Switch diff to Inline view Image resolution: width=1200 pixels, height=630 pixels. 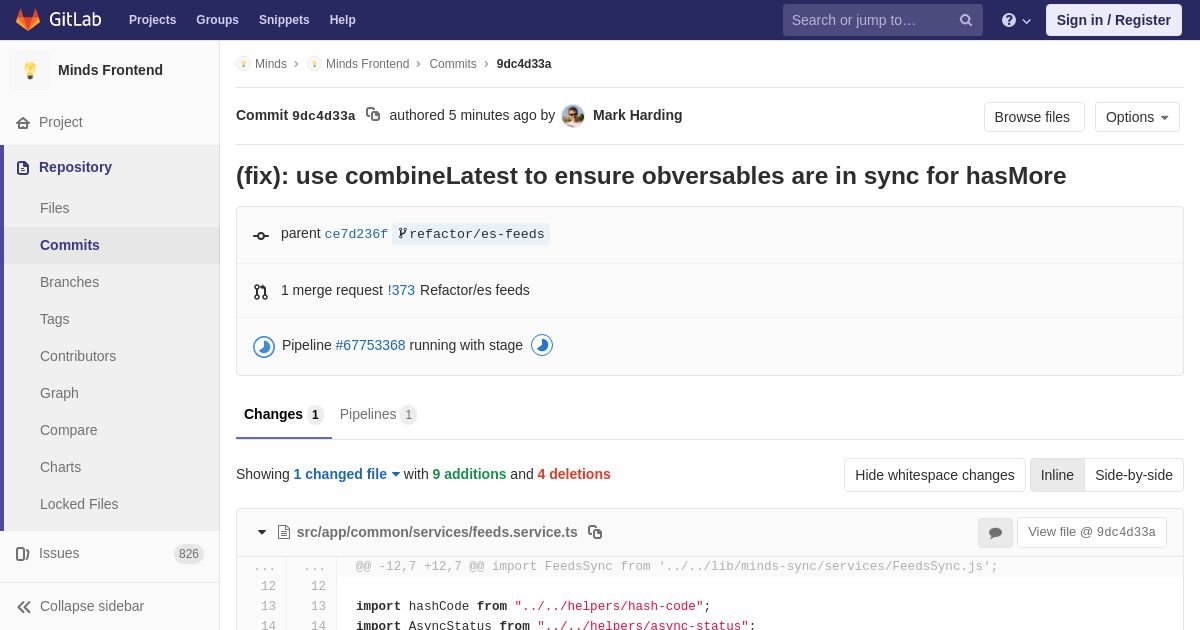point(1057,475)
